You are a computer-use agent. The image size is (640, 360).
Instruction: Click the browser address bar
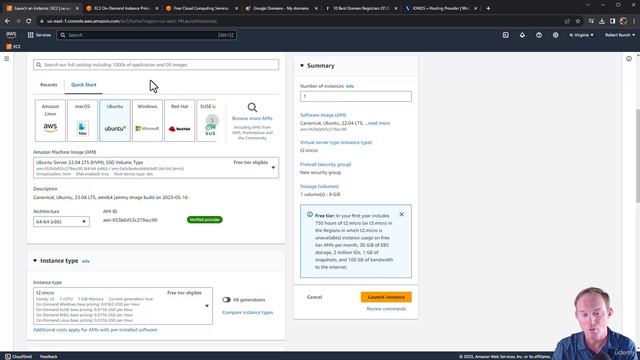pyautogui.click(x=301, y=21)
